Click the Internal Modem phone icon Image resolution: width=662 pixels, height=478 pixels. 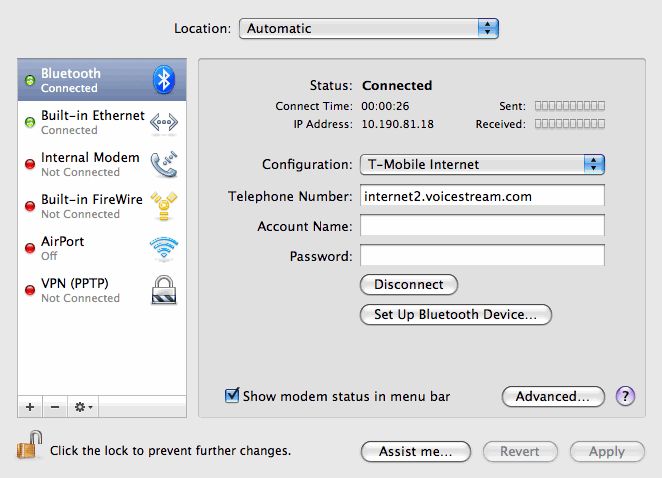[163, 164]
